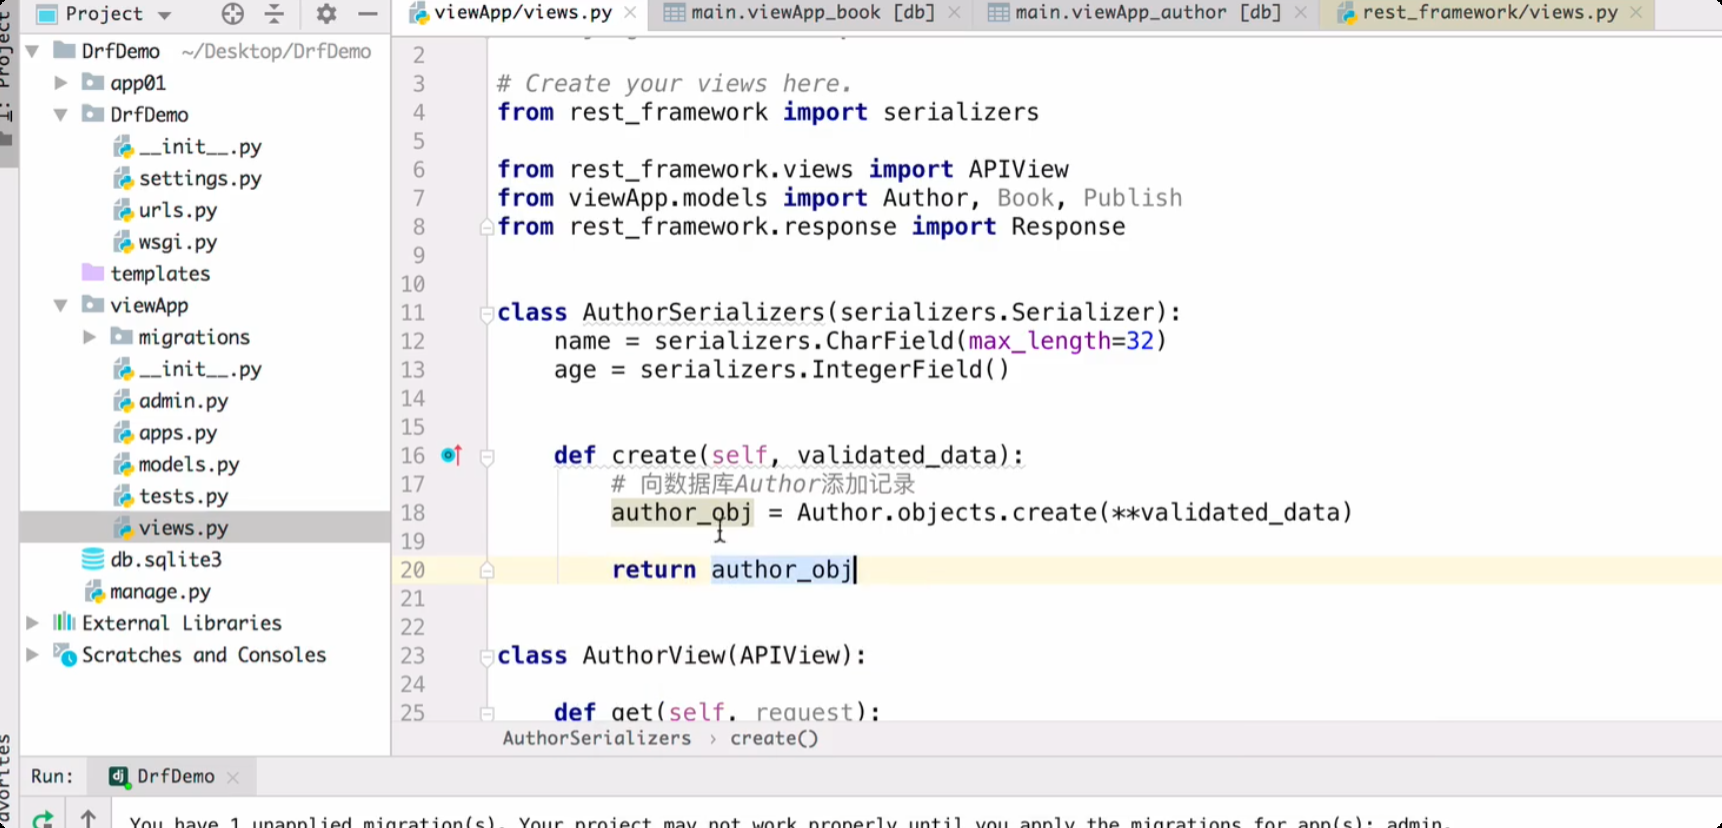Expand External Libraries node
Image resolution: width=1722 pixels, height=828 pixels.
click(x=33, y=623)
